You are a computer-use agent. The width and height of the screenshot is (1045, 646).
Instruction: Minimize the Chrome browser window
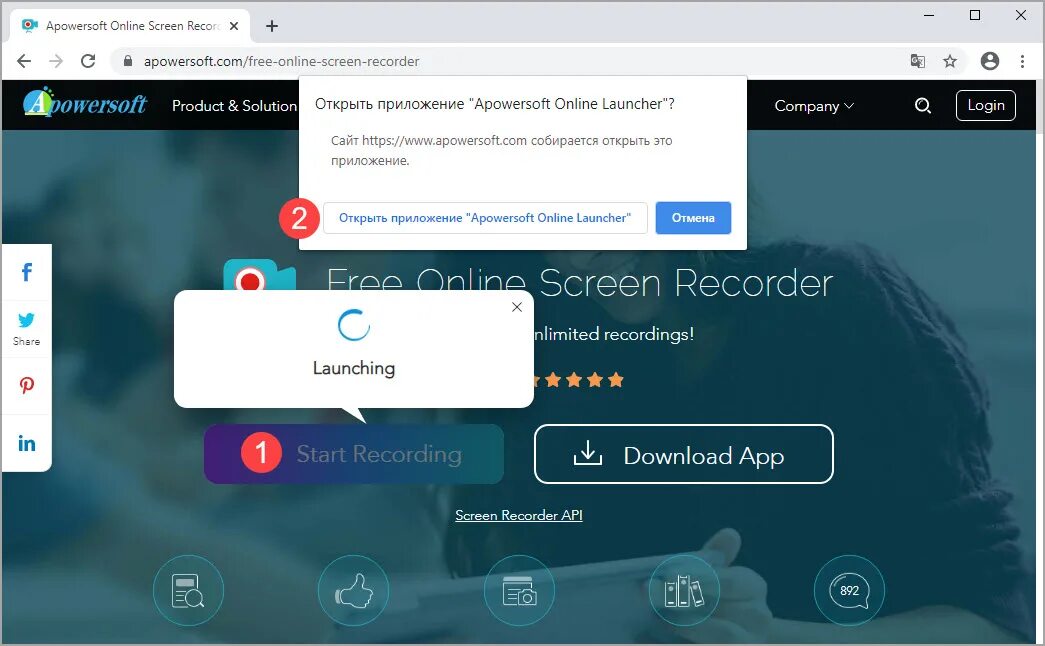click(930, 15)
